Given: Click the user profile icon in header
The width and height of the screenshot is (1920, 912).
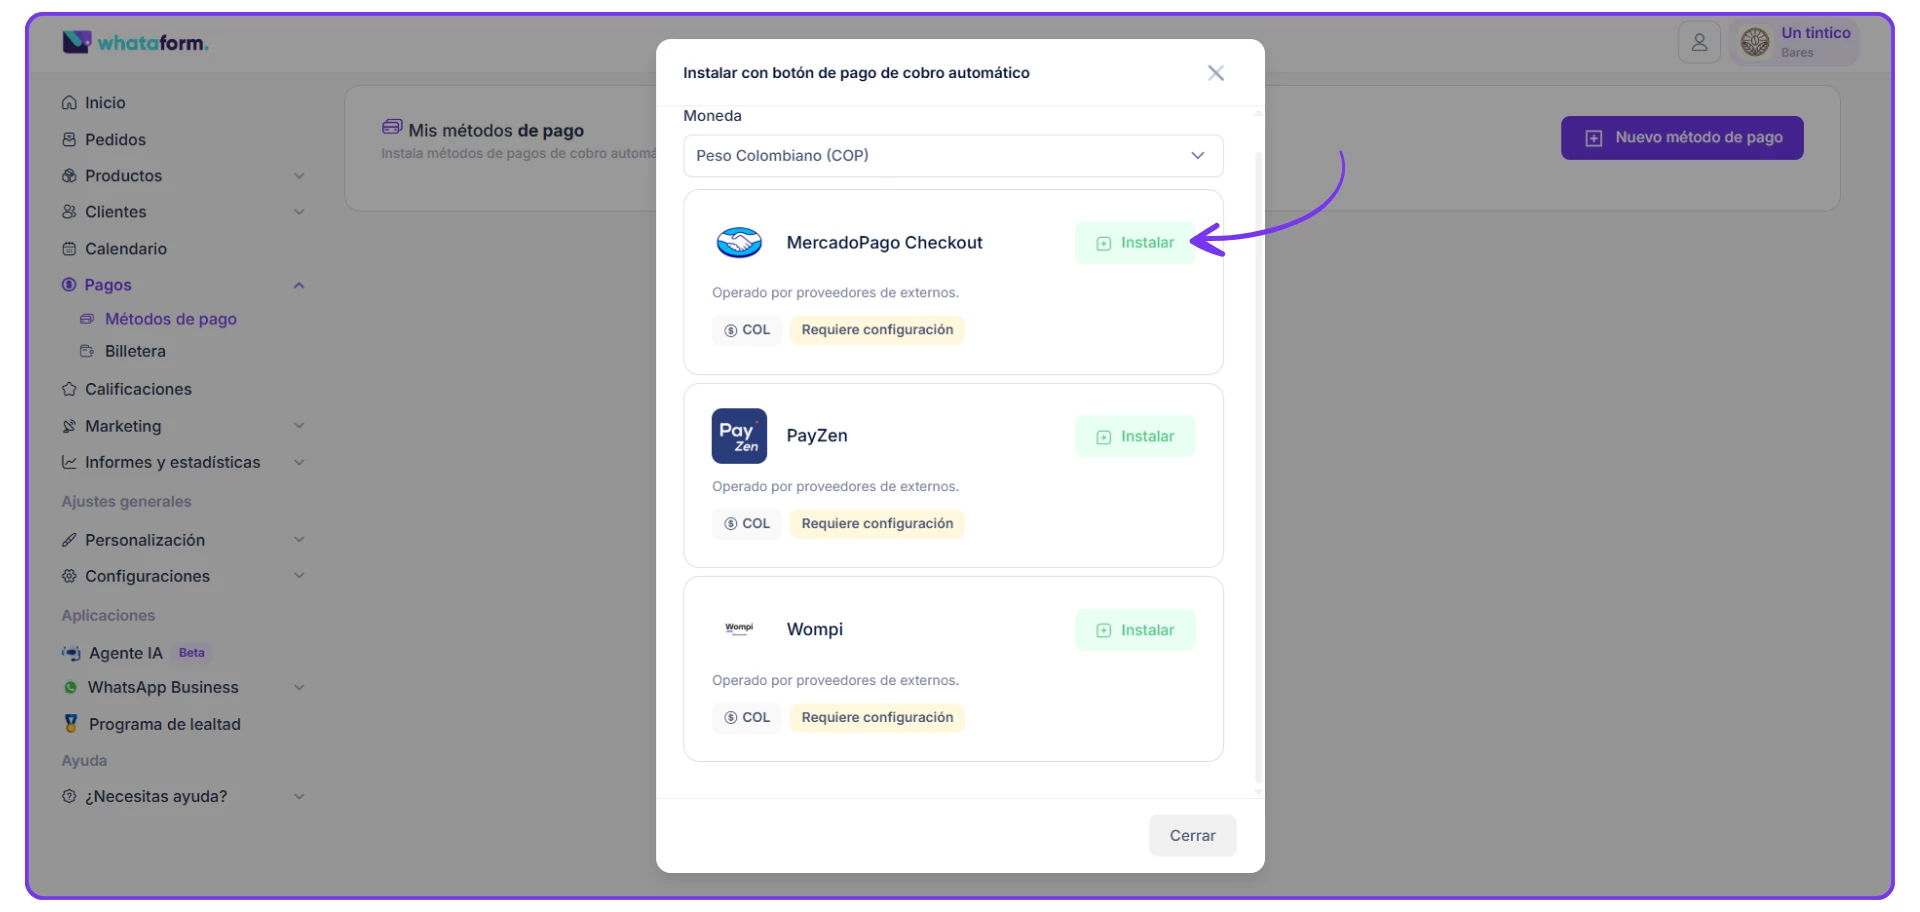Looking at the screenshot, I should (1699, 43).
